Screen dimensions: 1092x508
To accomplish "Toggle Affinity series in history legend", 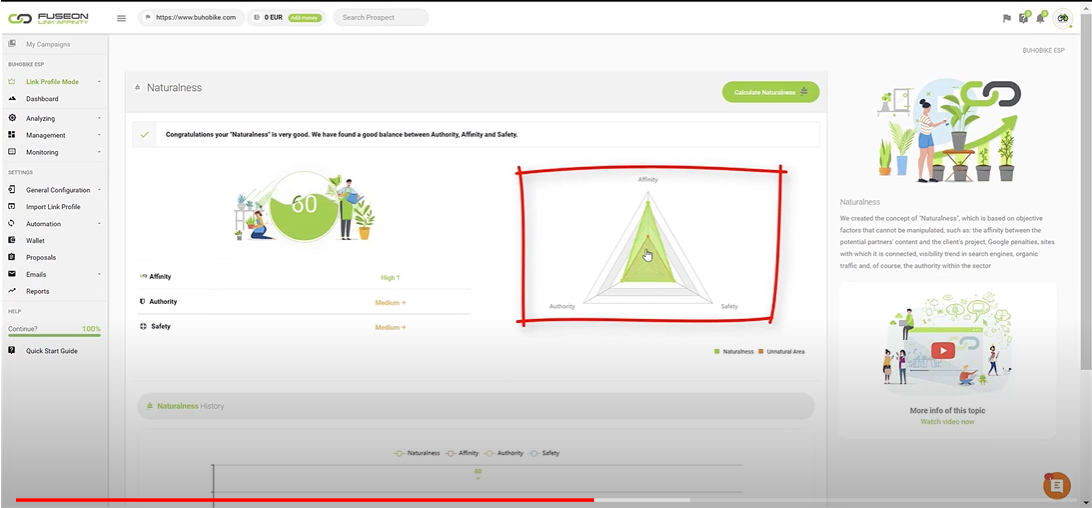I will coord(462,453).
